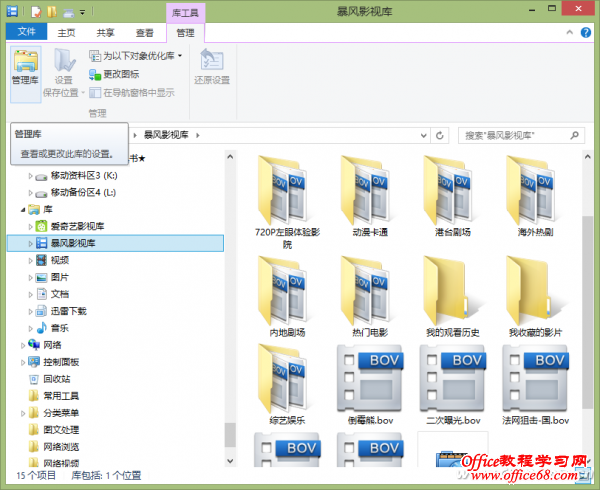Switch to the 管理 (Manage) tab
Screen dimensions: 600x490
click(x=185, y=33)
